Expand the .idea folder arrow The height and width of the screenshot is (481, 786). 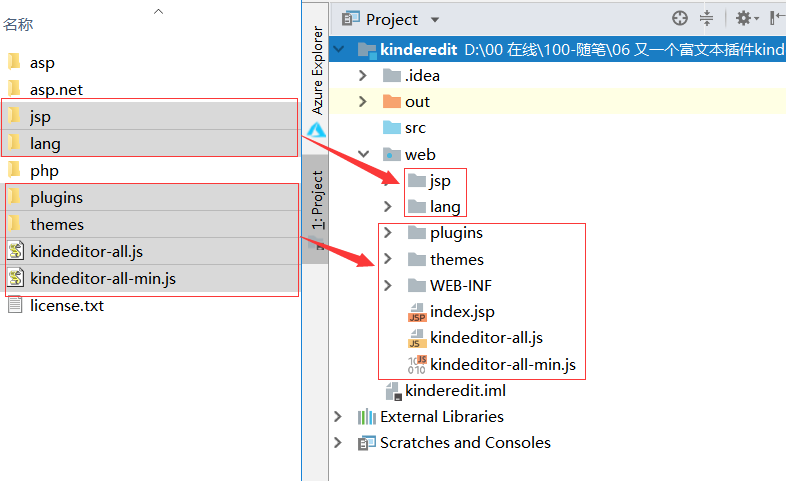(362, 76)
